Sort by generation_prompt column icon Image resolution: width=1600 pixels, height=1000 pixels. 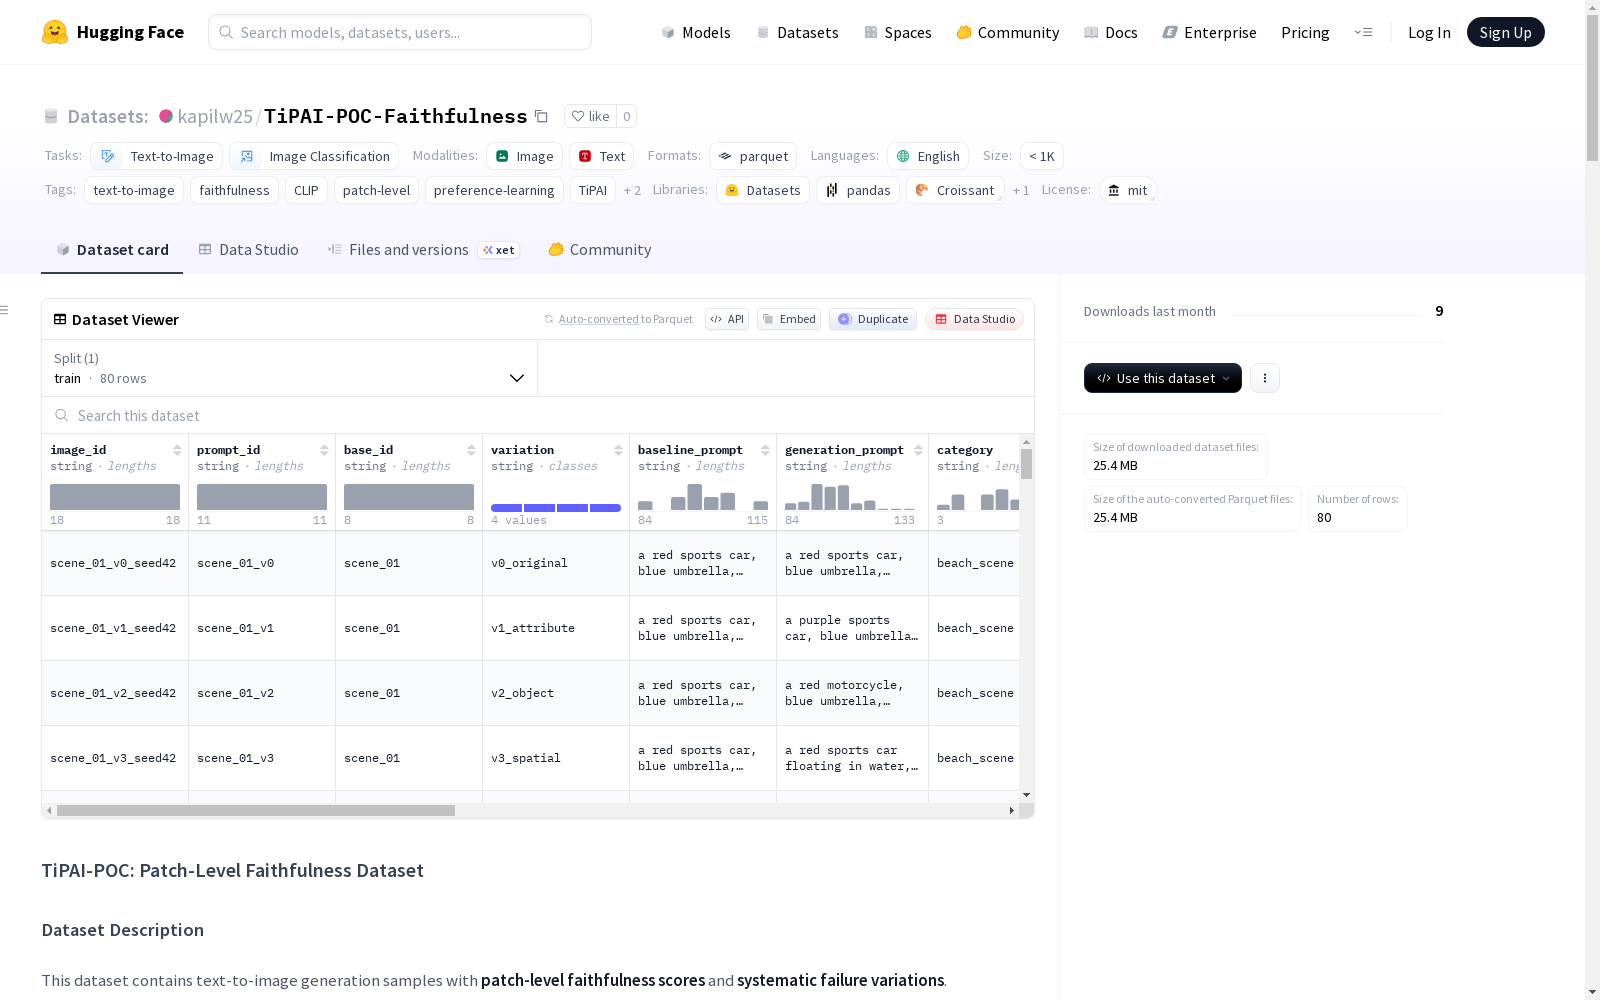pyautogui.click(x=918, y=450)
